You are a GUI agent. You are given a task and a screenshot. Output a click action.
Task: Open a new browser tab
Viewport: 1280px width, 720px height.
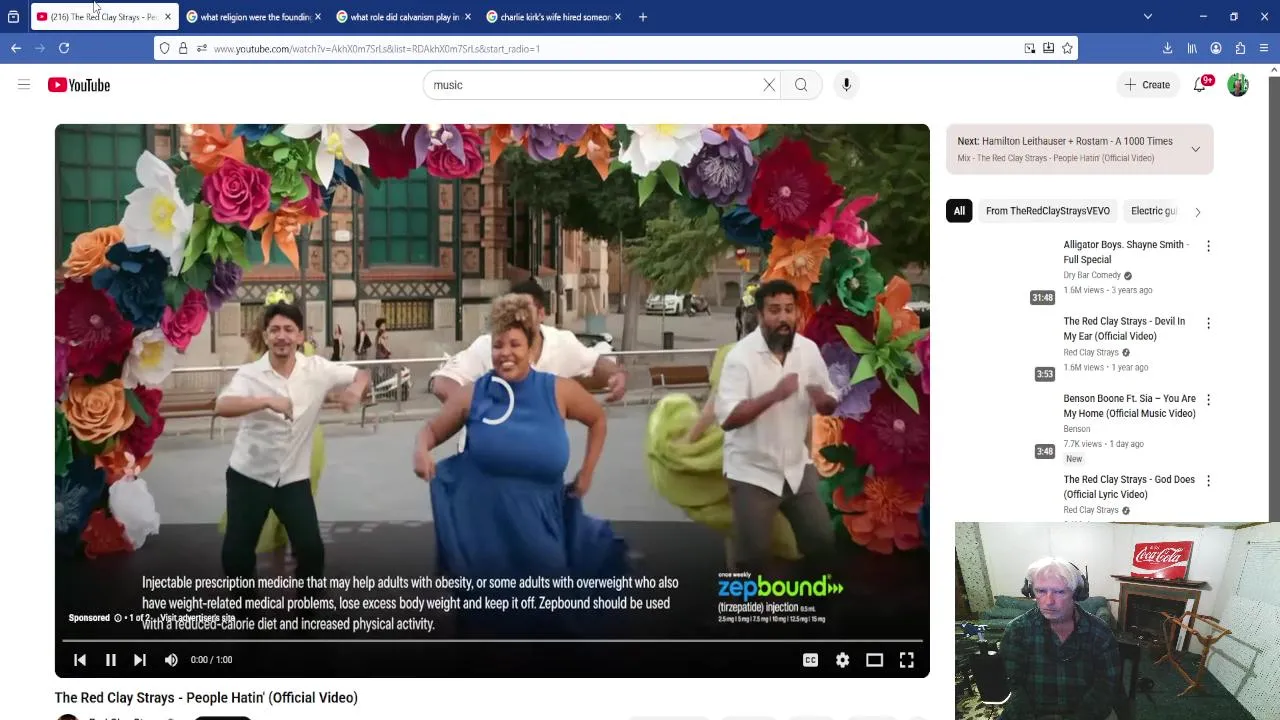tap(643, 17)
